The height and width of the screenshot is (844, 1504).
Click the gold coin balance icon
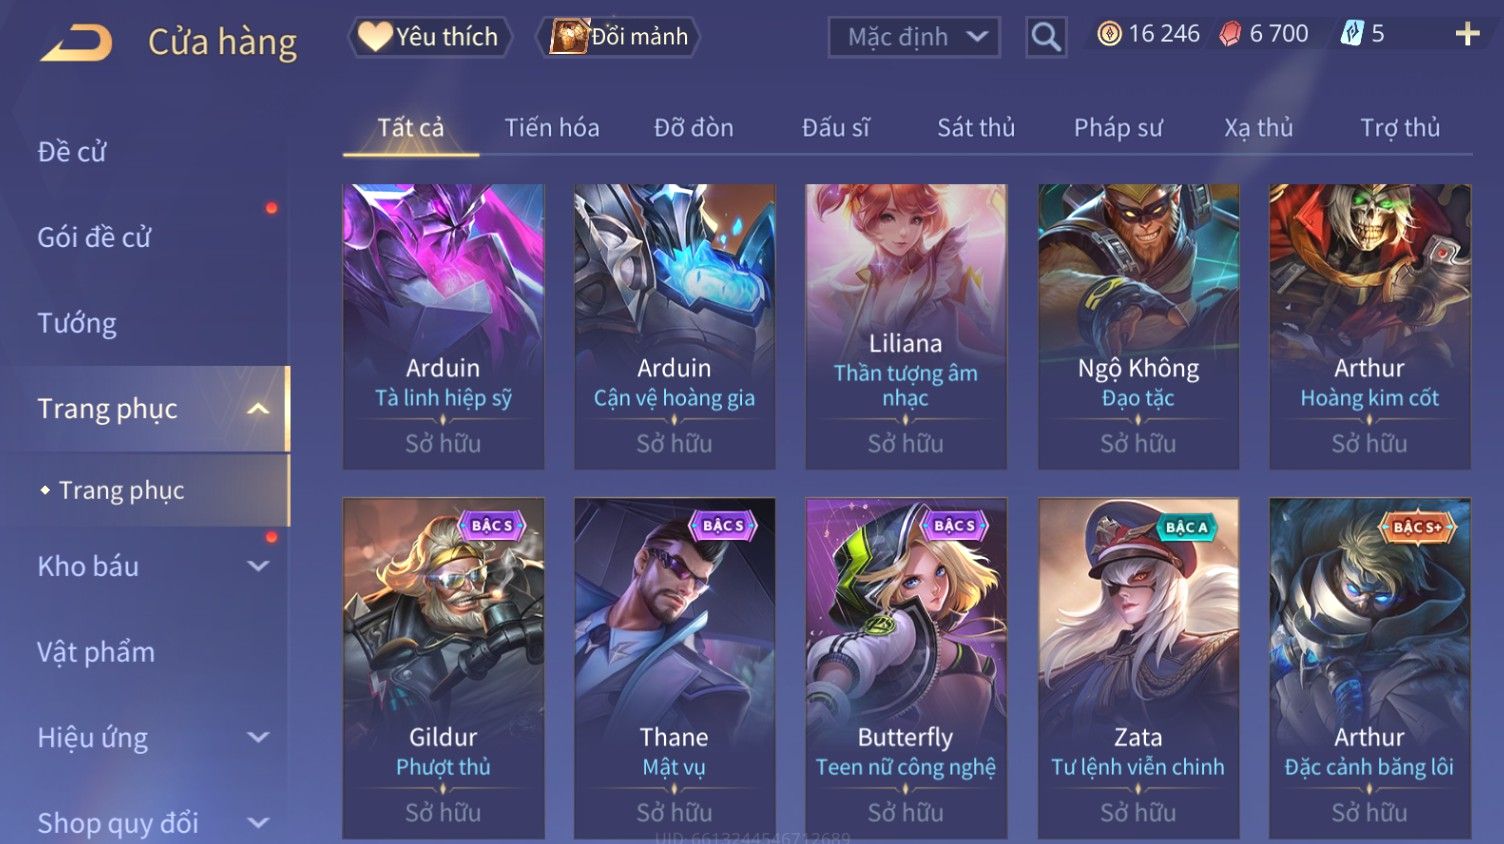click(x=1109, y=34)
